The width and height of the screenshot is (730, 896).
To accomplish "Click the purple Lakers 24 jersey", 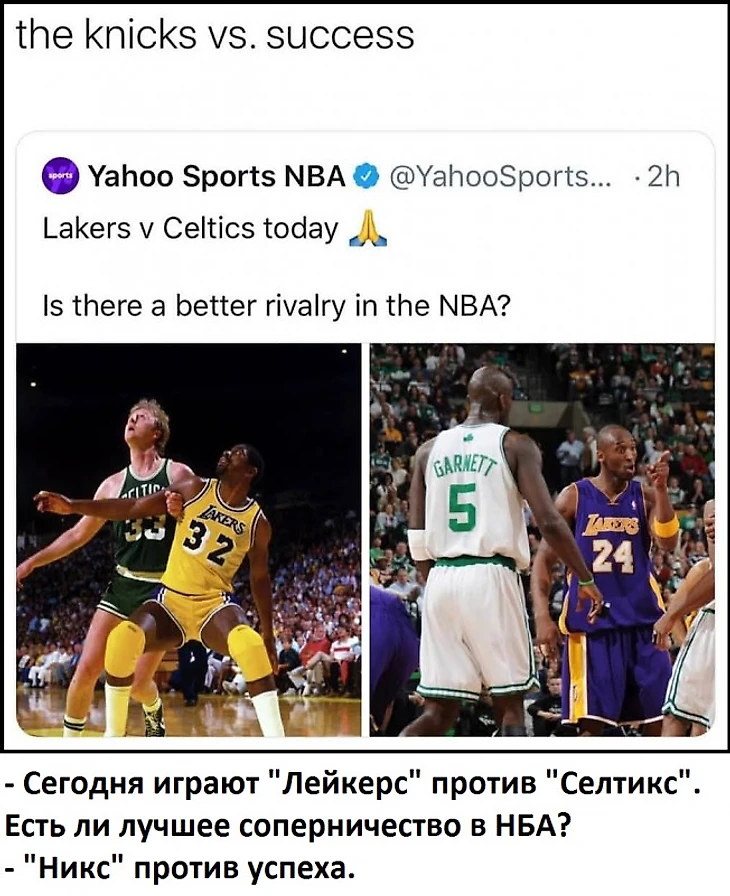I will [610, 551].
